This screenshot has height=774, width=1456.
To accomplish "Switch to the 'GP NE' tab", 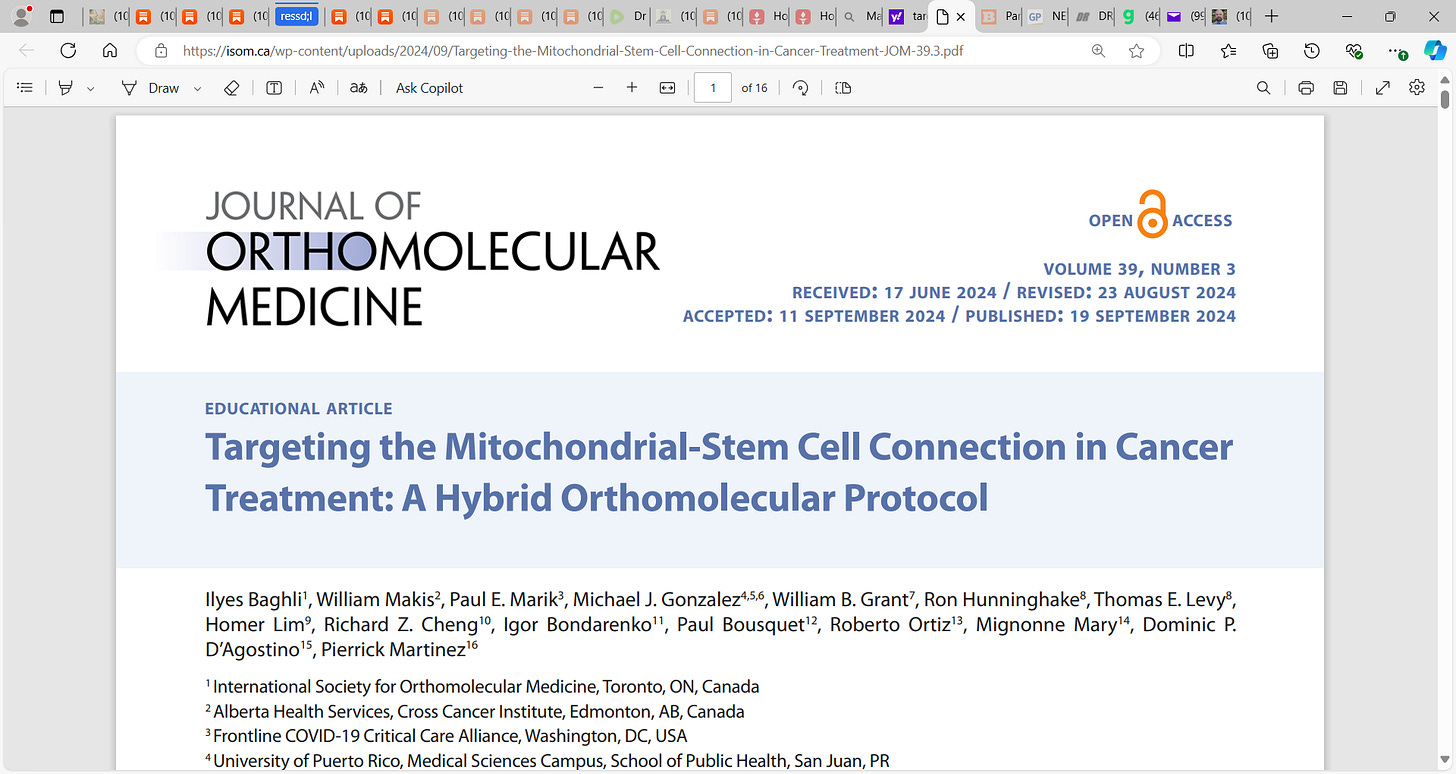I will pyautogui.click(x=1046, y=17).
